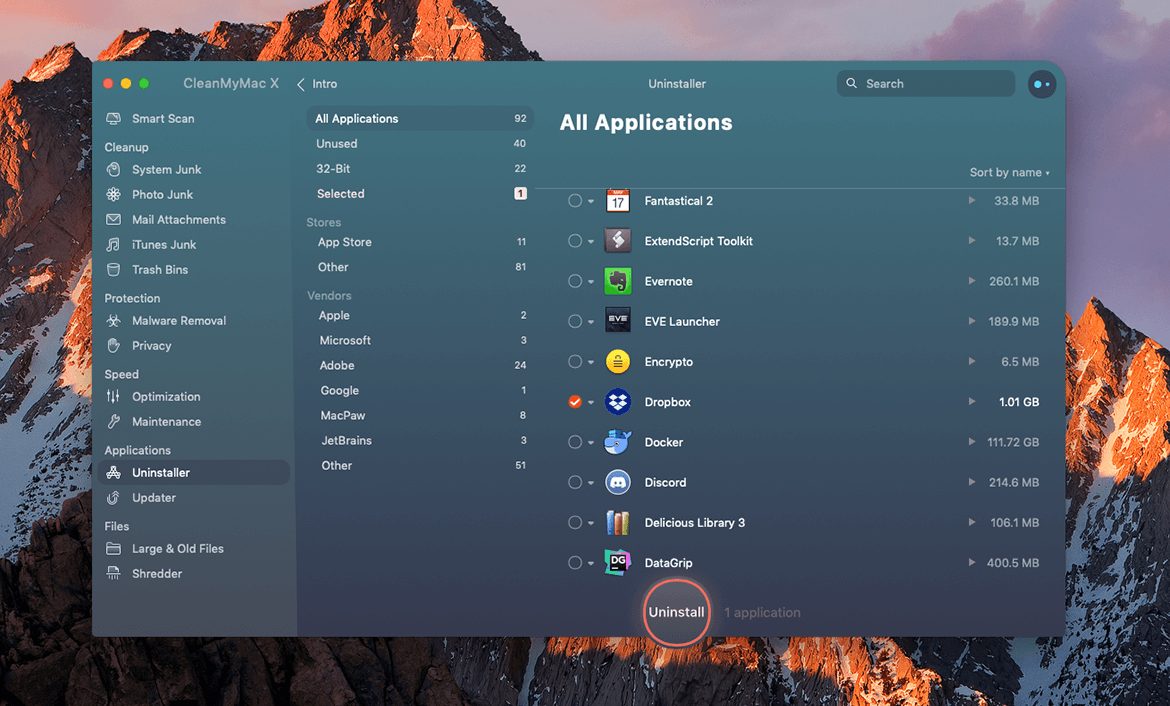Image resolution: width=1170 pixels, height=706 pixels.
Task: Select the DataGrip app icon
Action: point(618,563)
